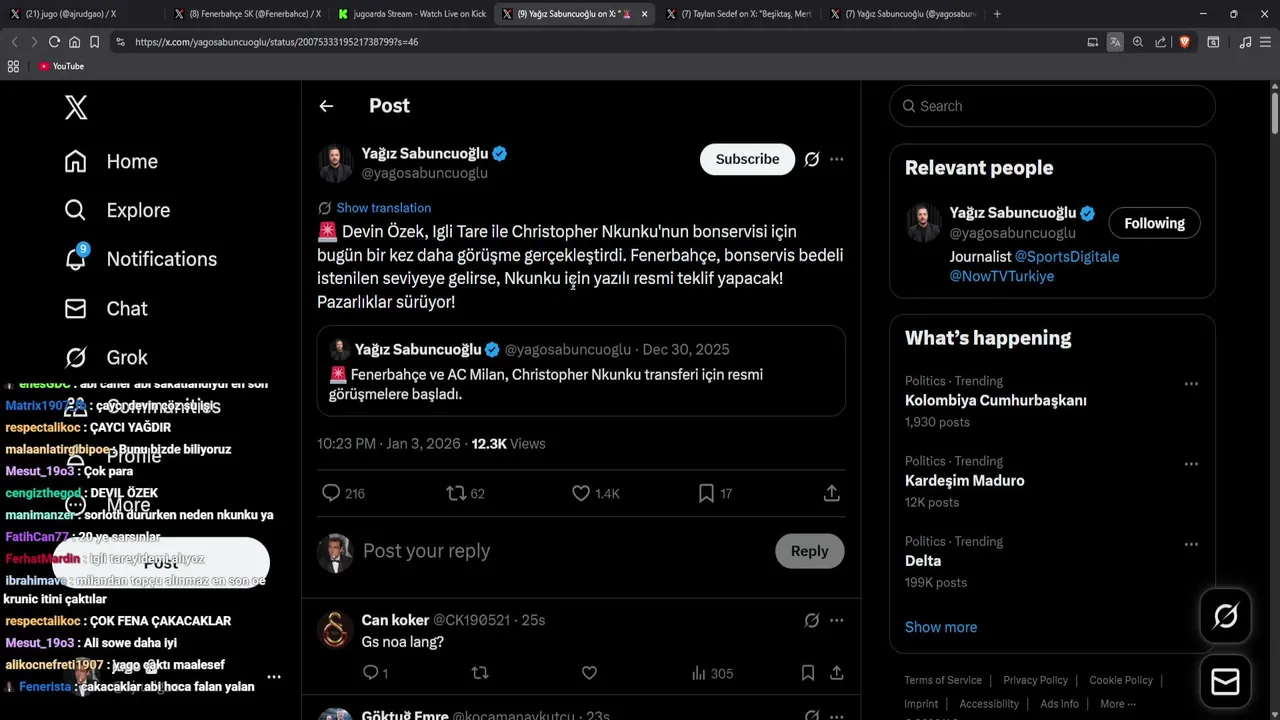Viewport: 1280px width, 720px height.
Task: Click Show more under What's happening
Action: 941,627
